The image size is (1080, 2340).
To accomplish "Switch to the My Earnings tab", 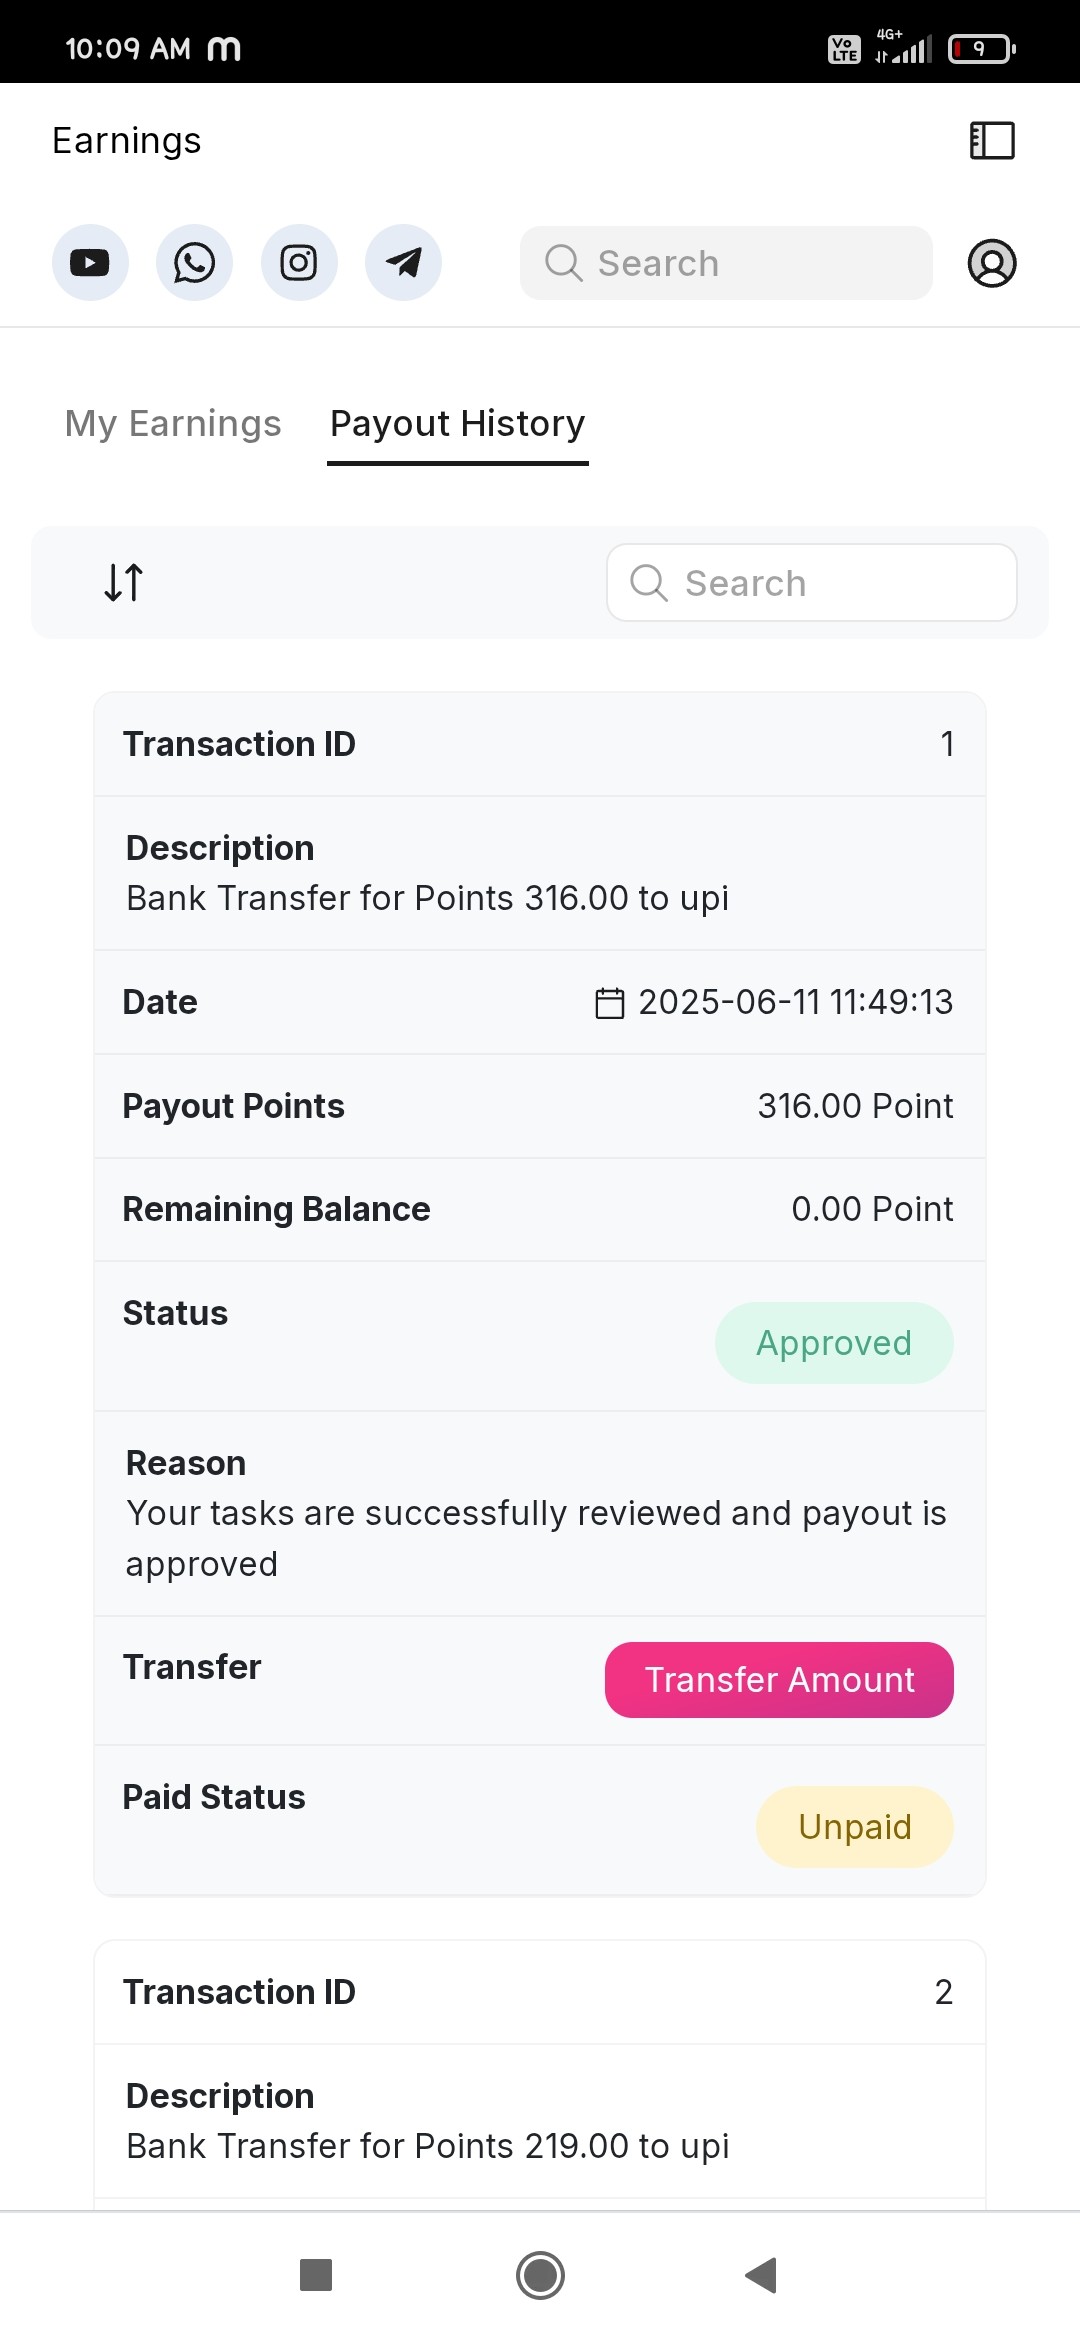I will coord(173,424).
